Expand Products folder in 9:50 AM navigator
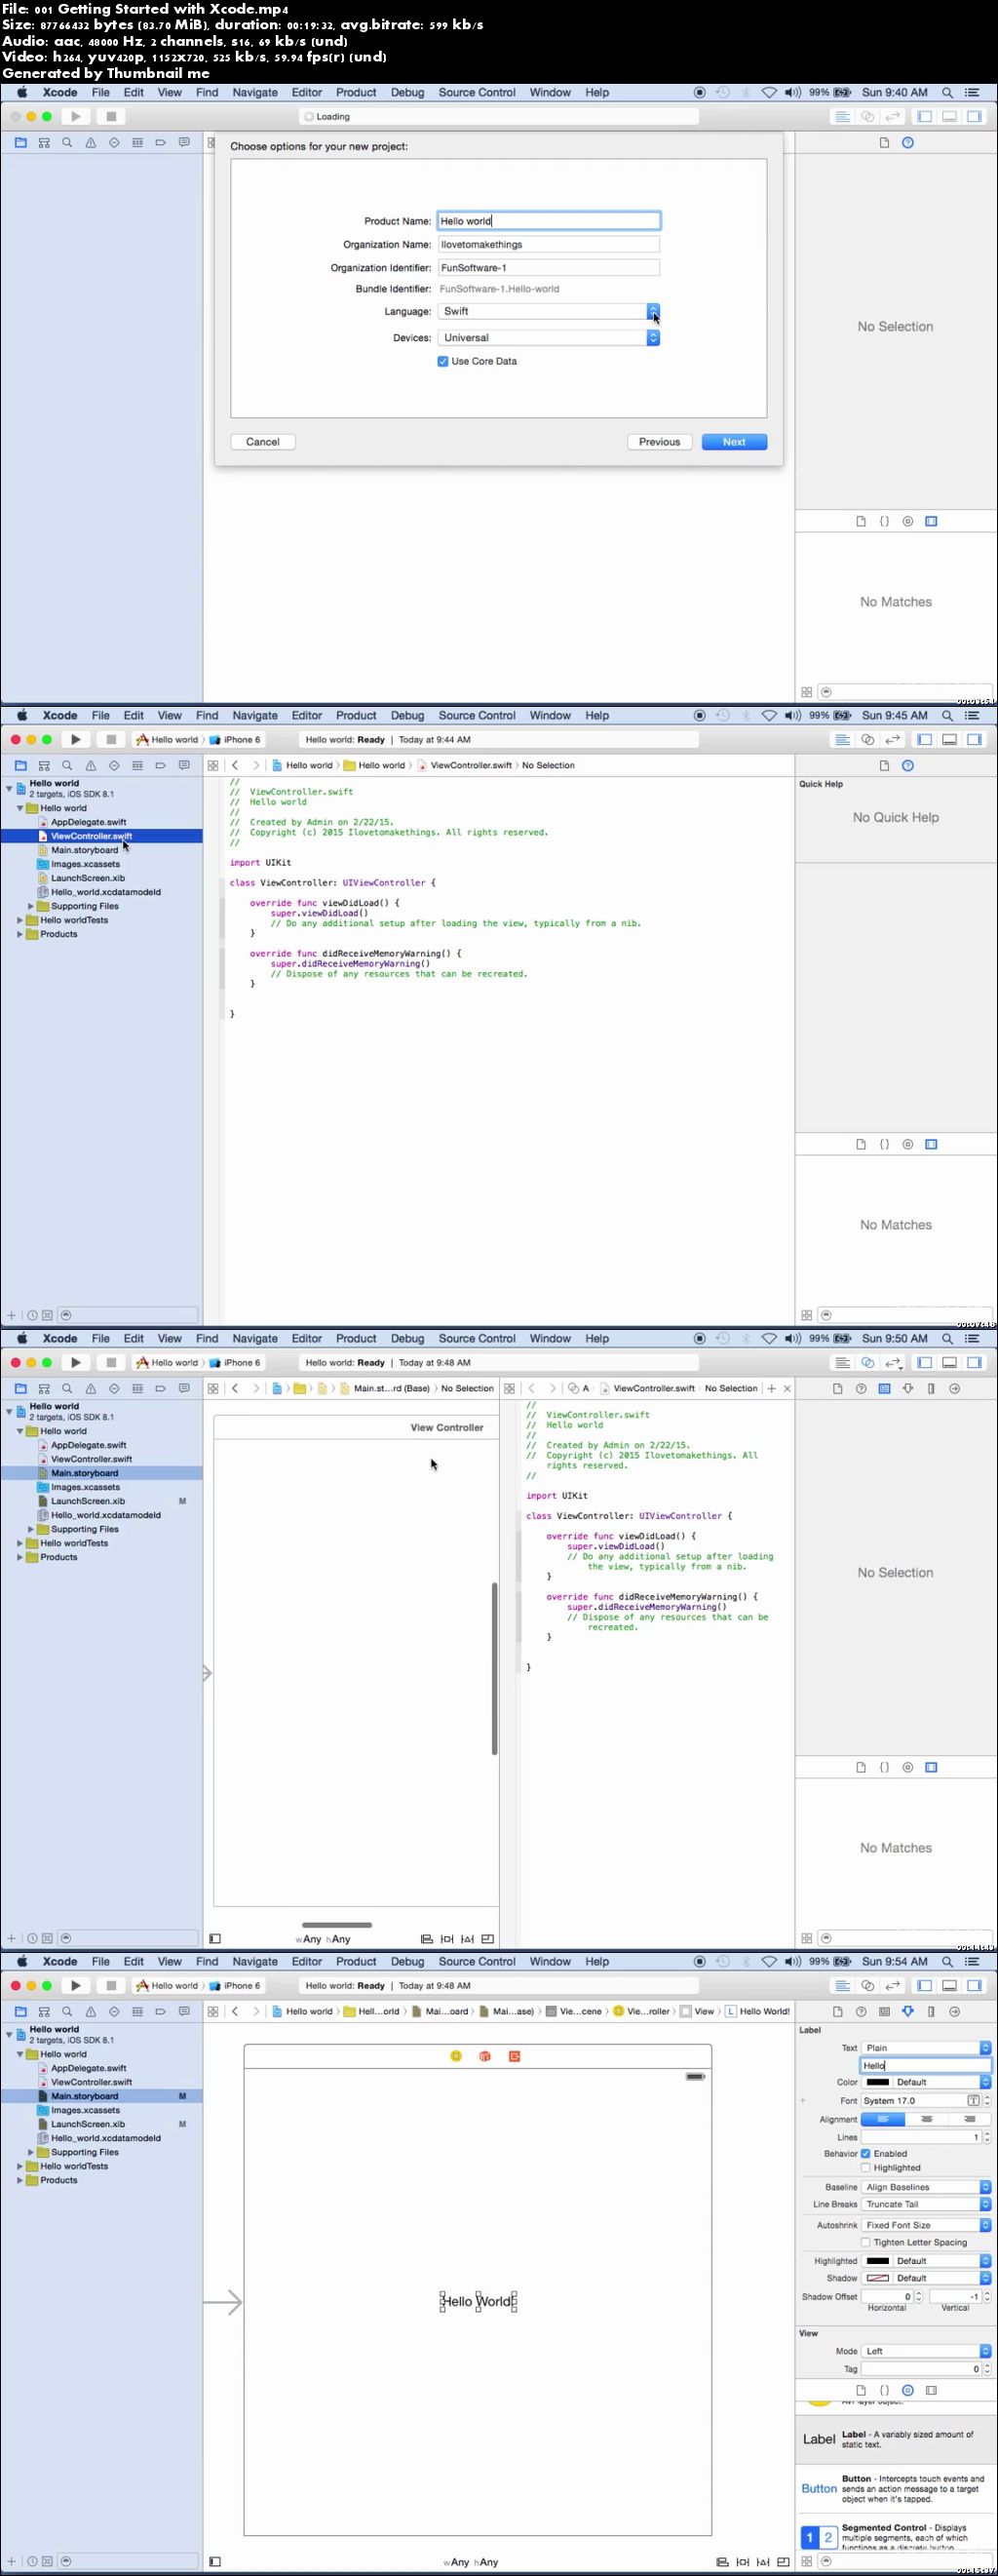This screenshot has width=998, height=2576. [x=20, y=1557]
